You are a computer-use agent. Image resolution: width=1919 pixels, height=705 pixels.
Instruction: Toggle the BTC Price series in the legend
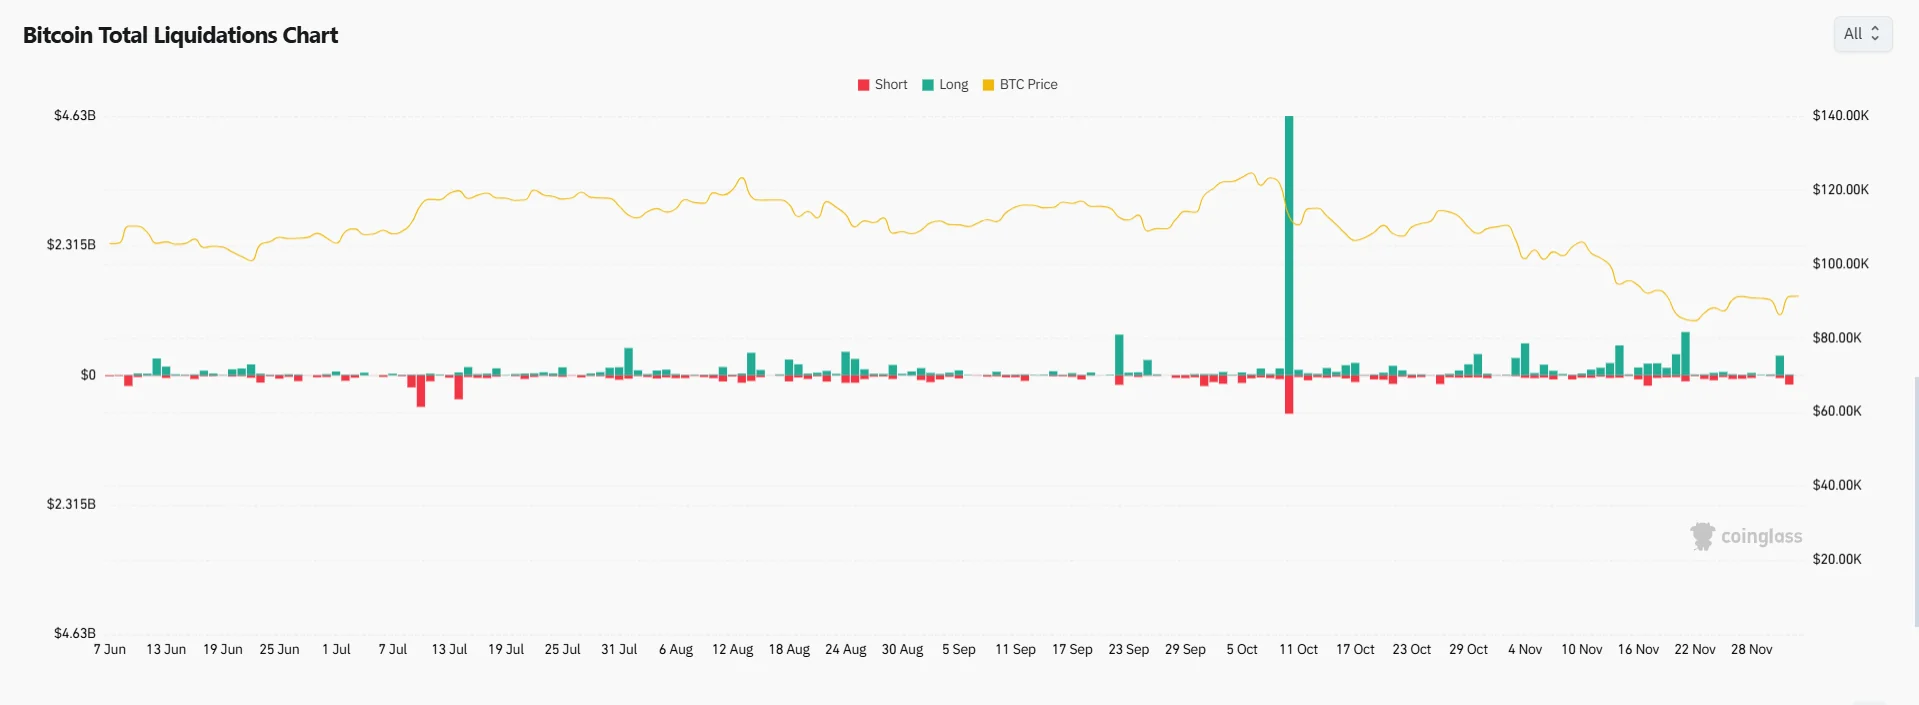pyautogui.click(x=1030, y=84)
